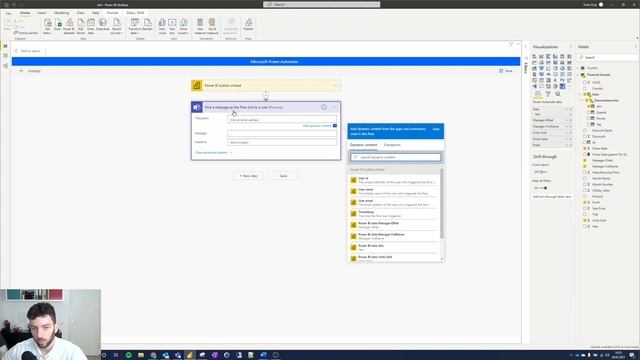Switch to the Expression tab

tap(392, 145)
